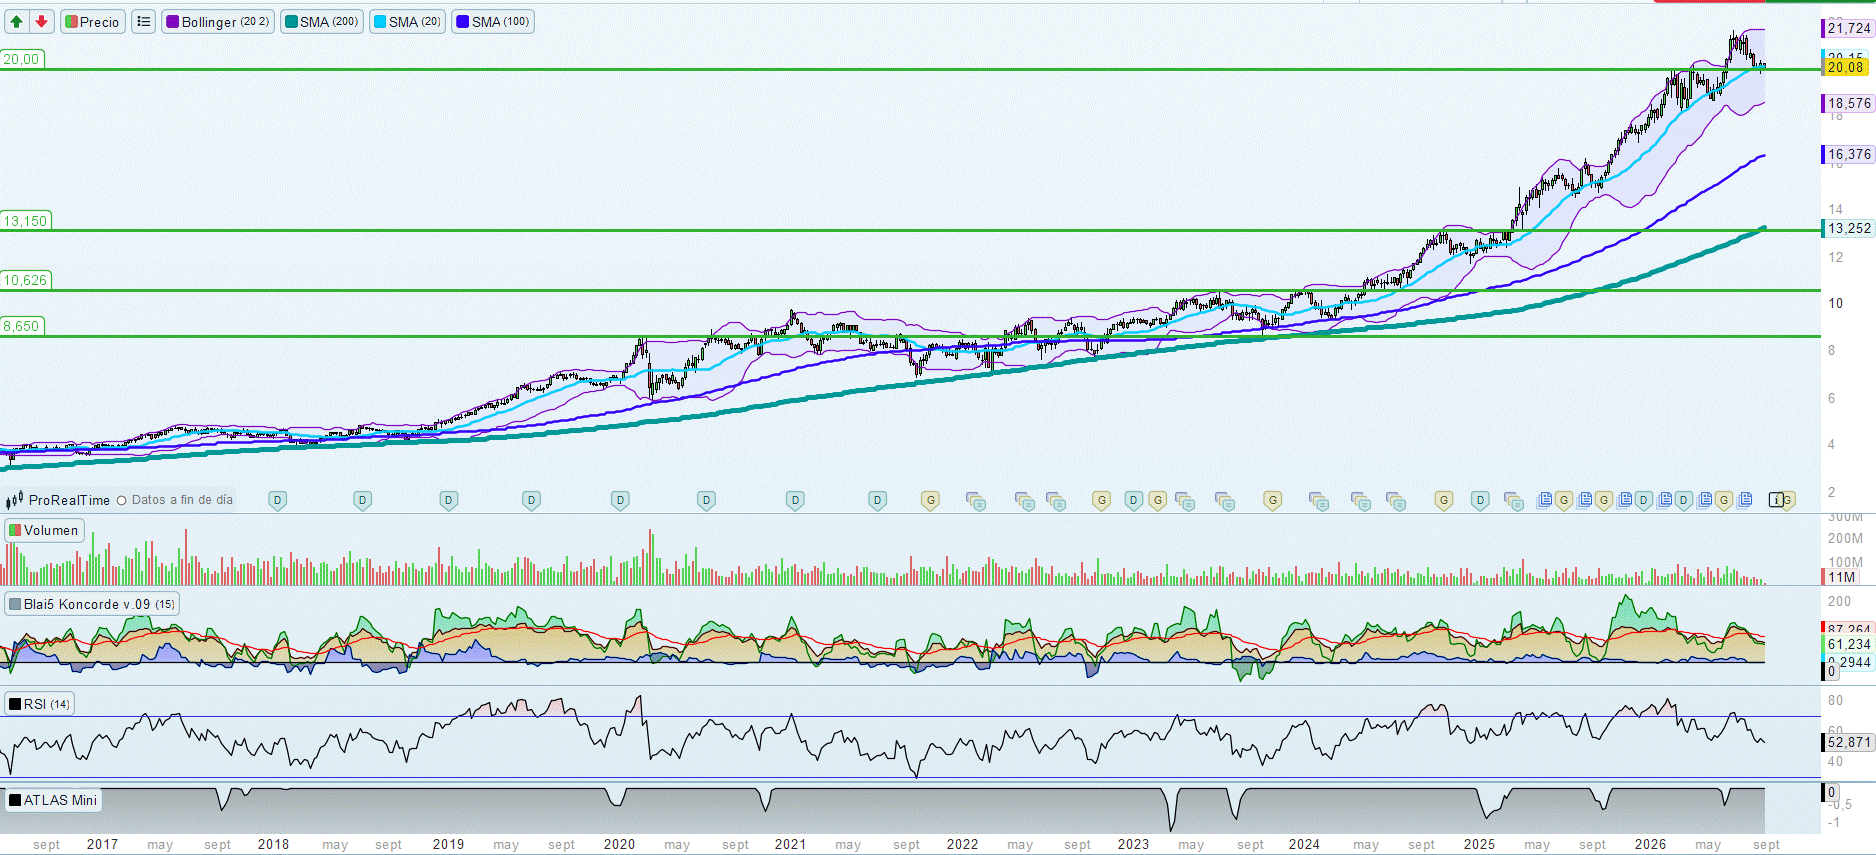The height and width of the screenshot is (855, 1876).
Task: Select the SMA (100) indicator tag
Action: click(493, 22)
